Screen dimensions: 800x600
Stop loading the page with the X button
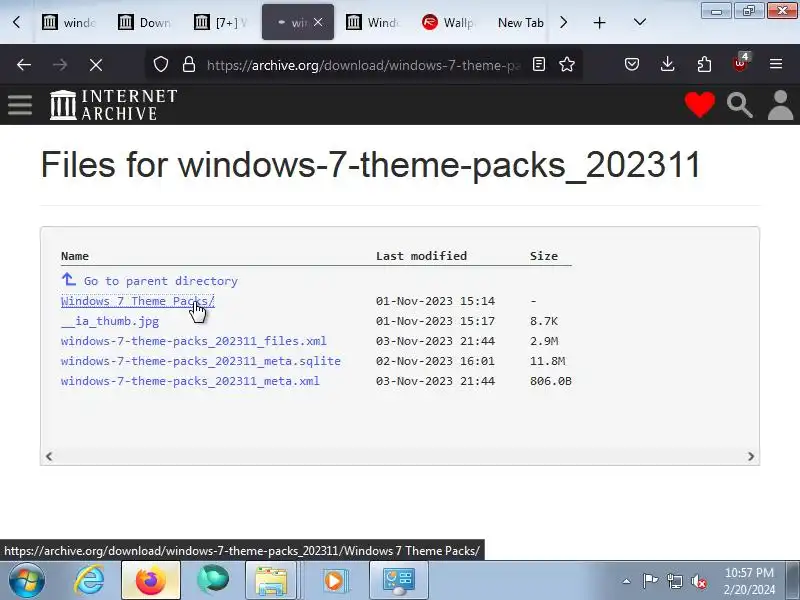click(95, 65)
